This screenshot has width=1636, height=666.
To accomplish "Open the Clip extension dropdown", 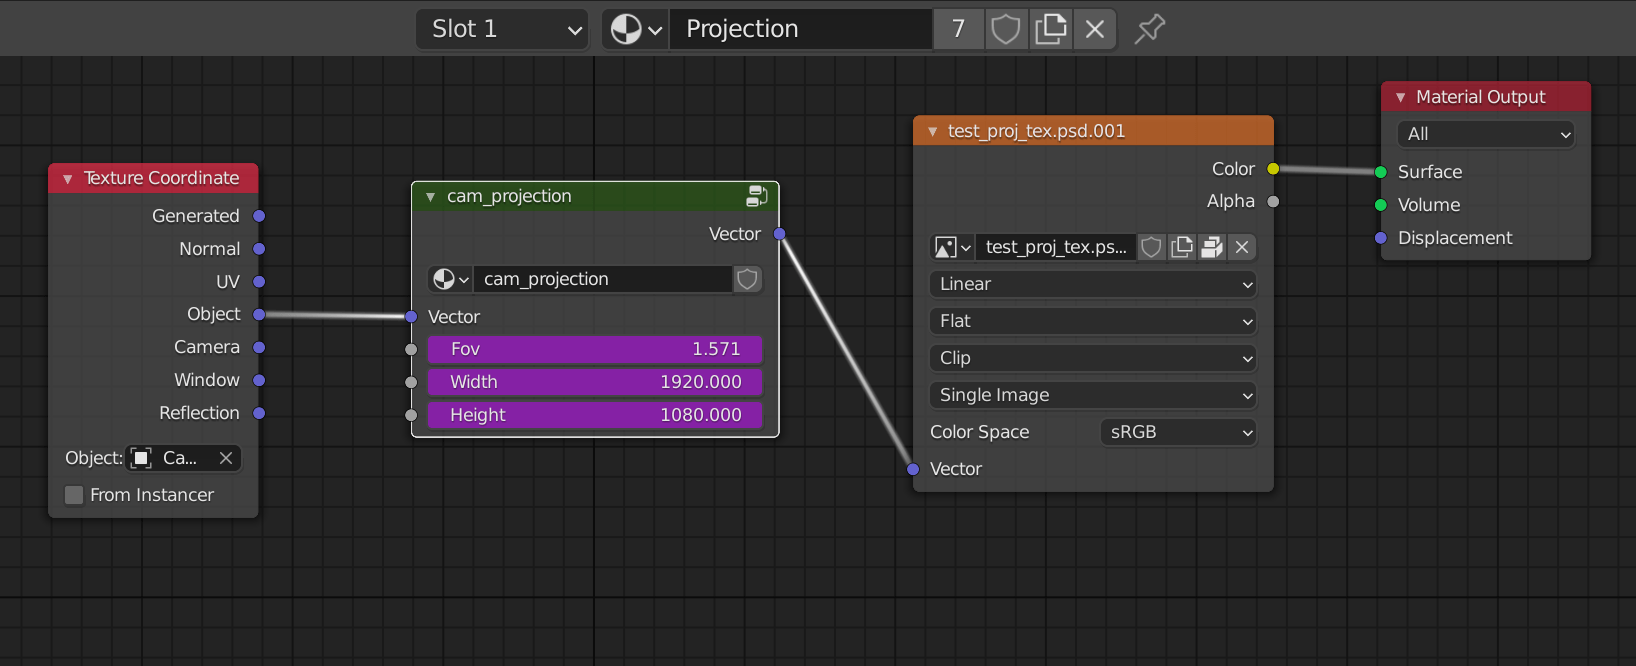I will pos(1093,358).
